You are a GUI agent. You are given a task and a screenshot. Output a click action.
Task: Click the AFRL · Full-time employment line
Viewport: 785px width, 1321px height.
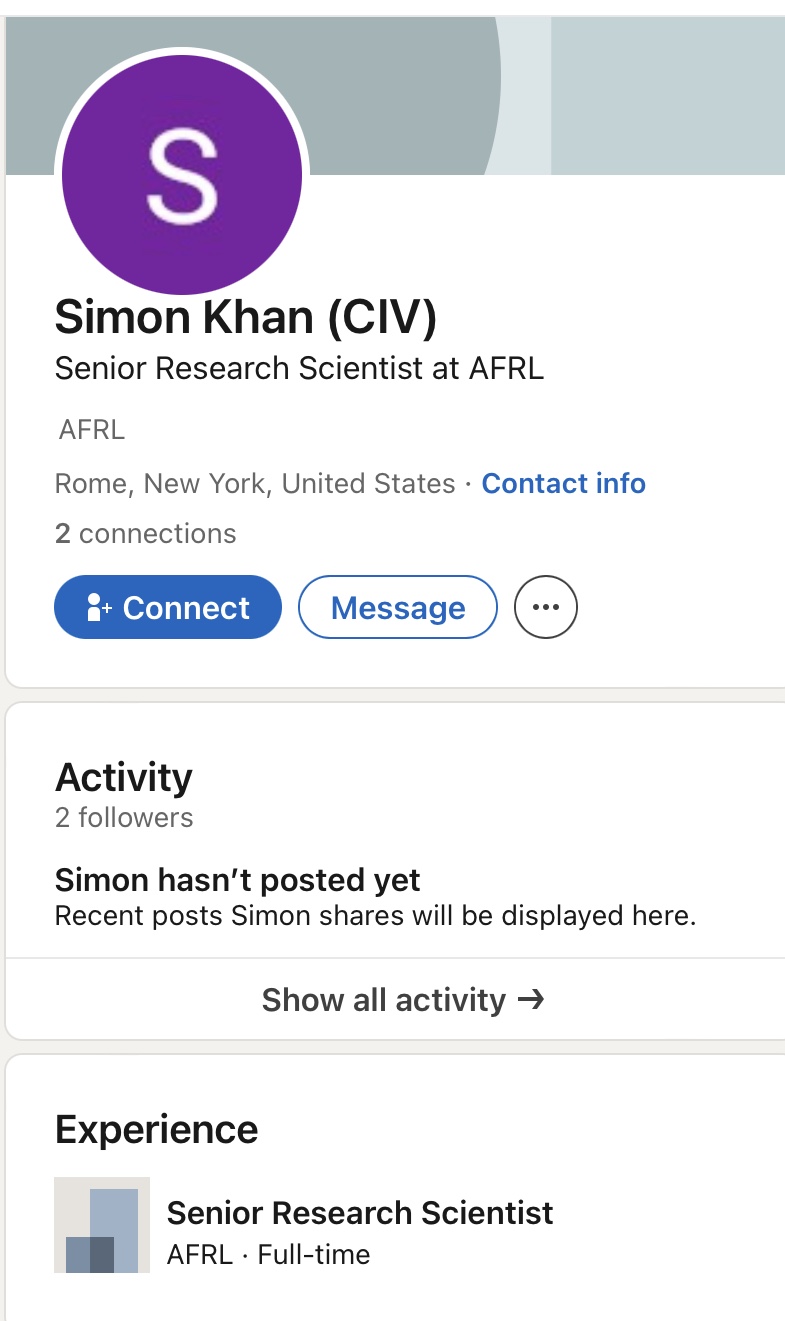tap(268, 1255)
